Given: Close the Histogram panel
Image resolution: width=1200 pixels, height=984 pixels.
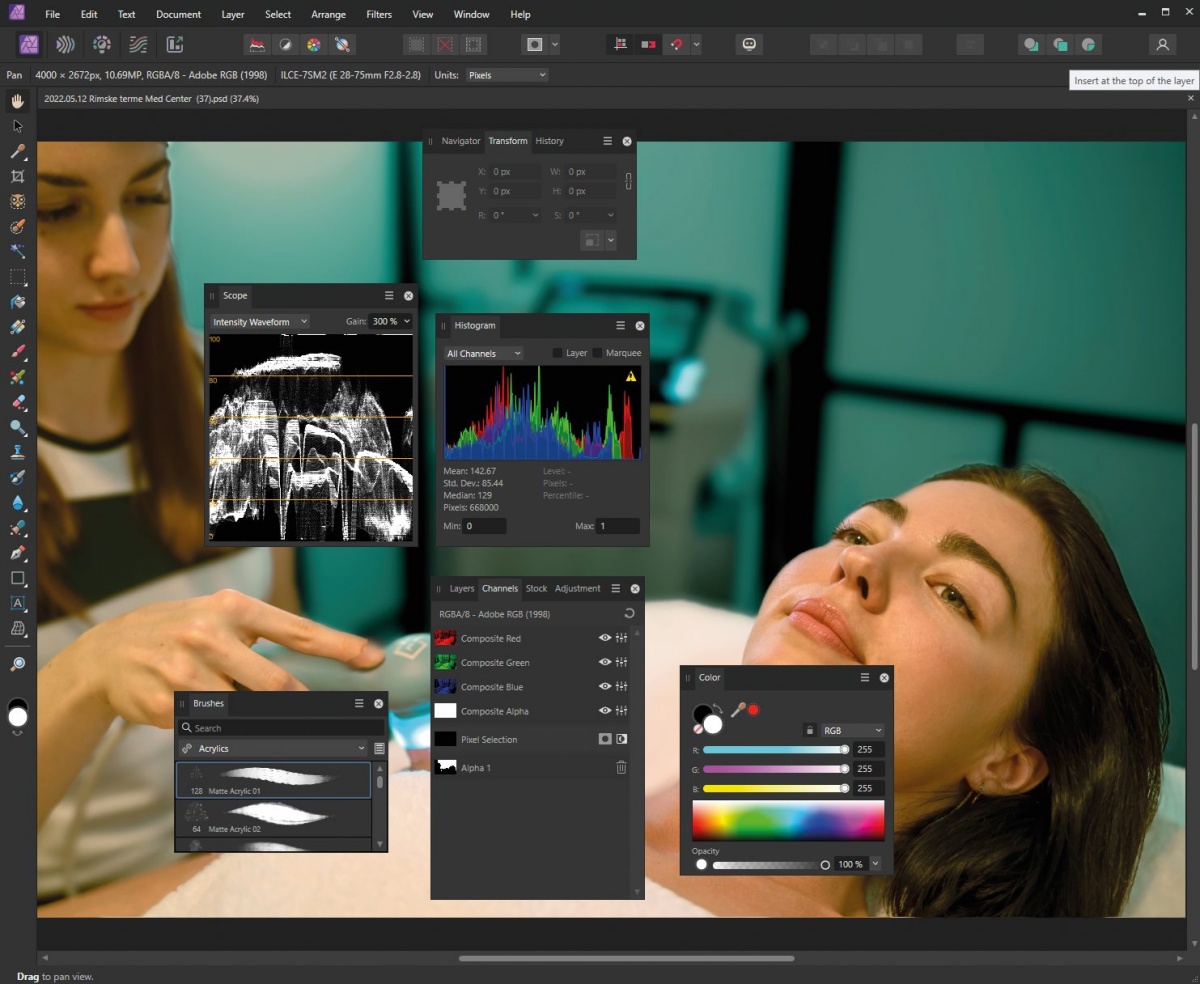Looking at the screenshot, I should click(640, 326).
